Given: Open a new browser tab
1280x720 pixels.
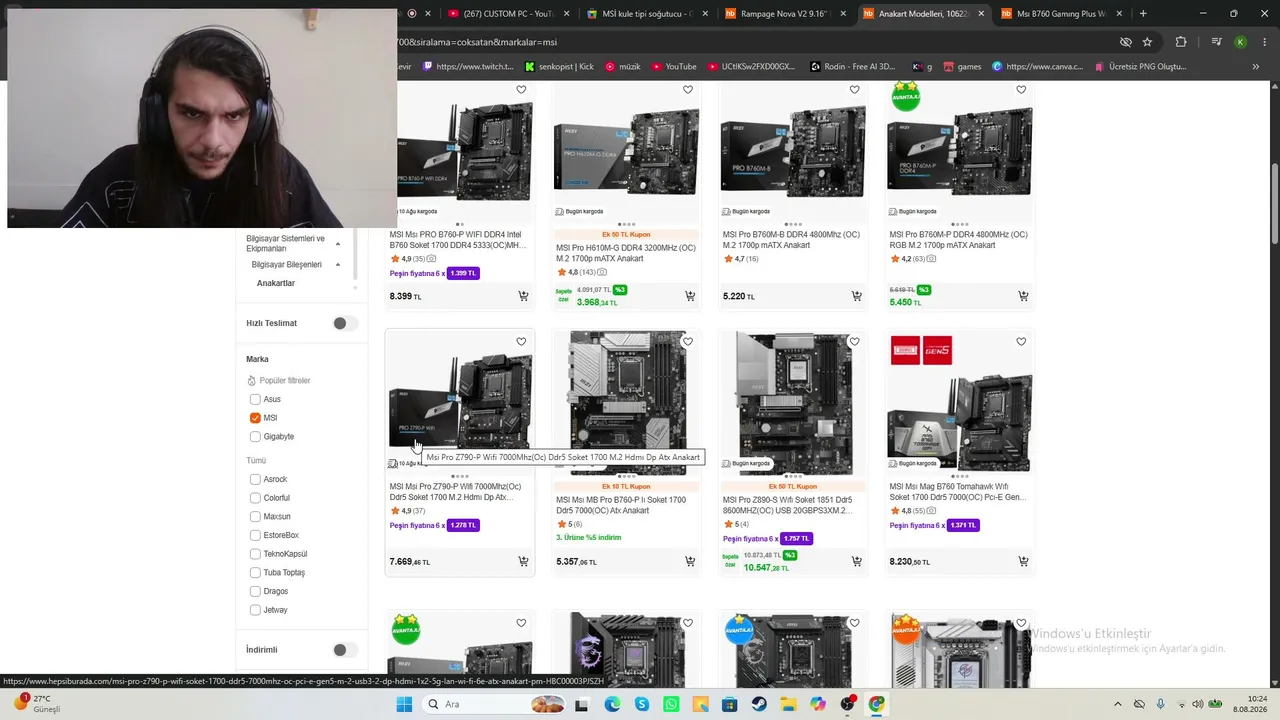Looking at the screenshot, I should tap(1143, 14).
